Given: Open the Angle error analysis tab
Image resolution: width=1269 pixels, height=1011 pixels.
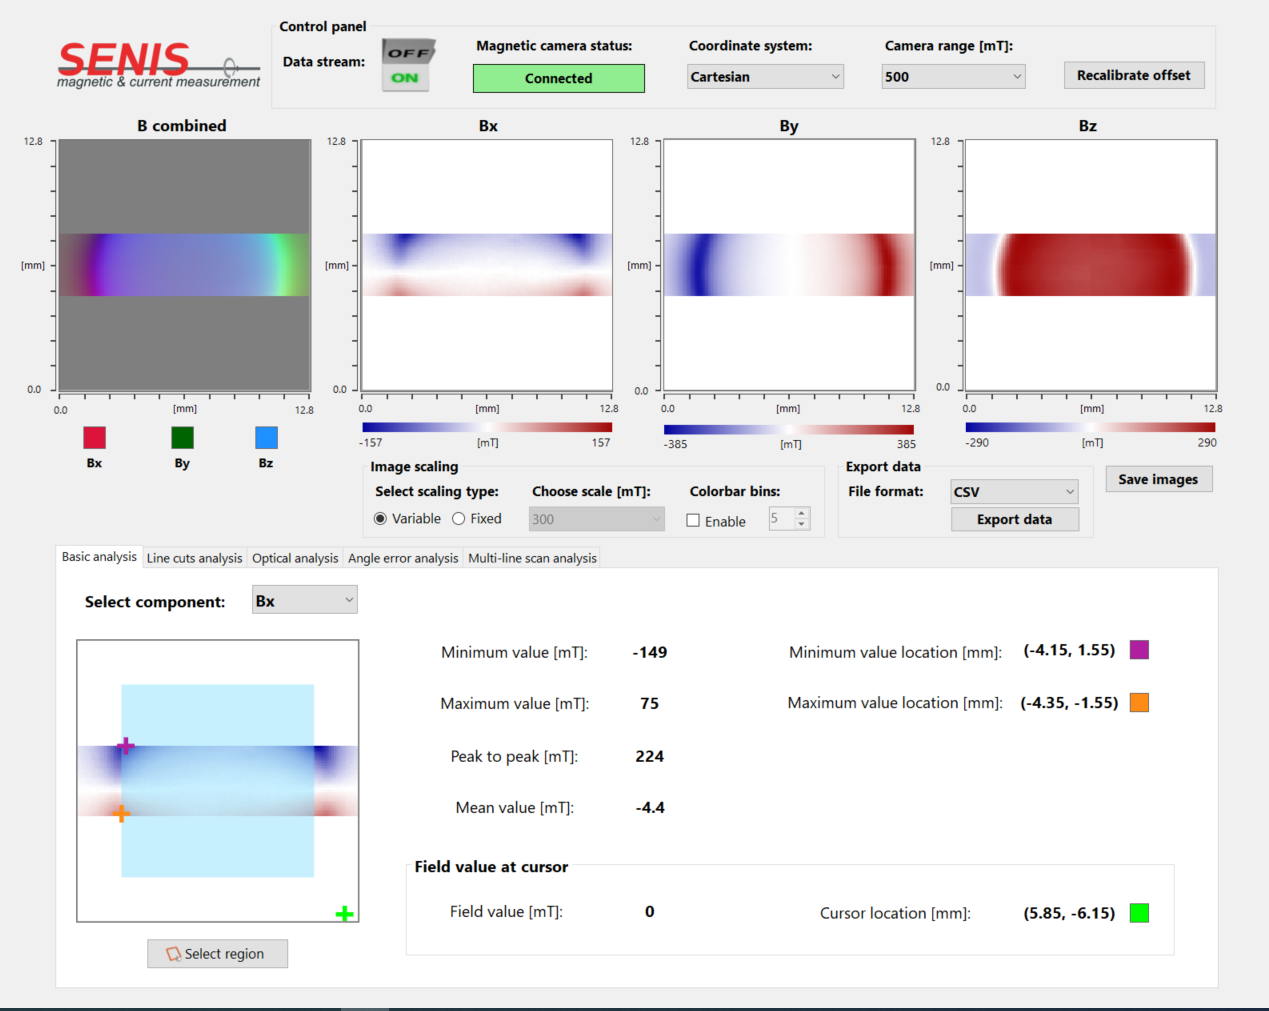Looking at the screenshot, I should (403, 558).
